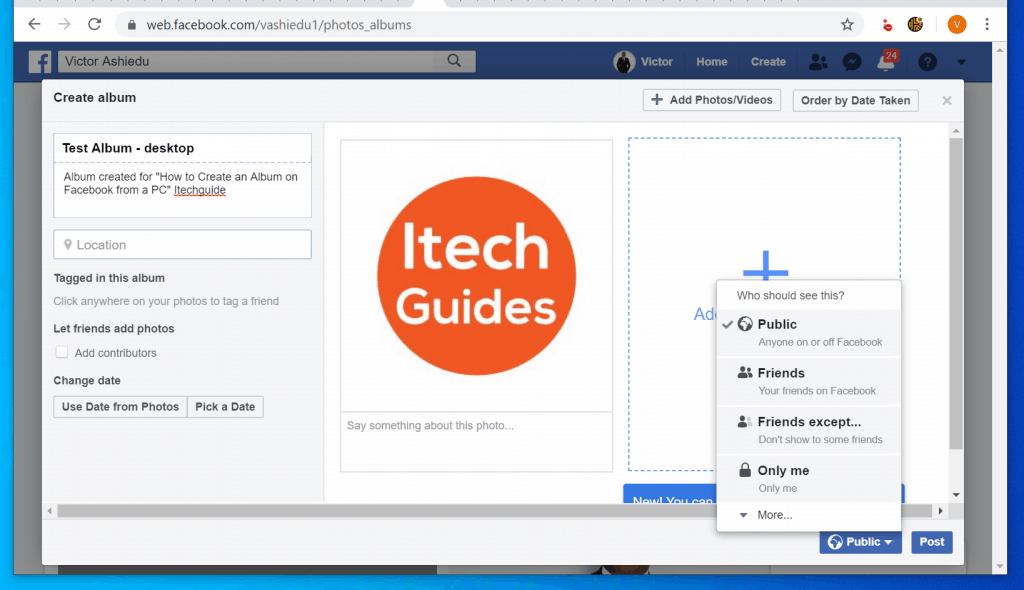Select Public audience option
Viewport: 1024px width, 590px height.
coord(808,333)
